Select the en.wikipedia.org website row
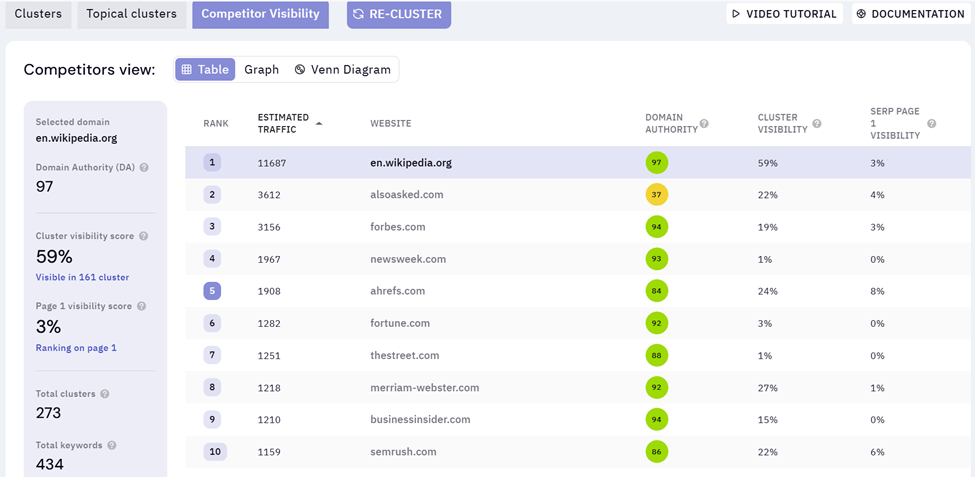This screenshot has width=975, height=477. point(580,163)
